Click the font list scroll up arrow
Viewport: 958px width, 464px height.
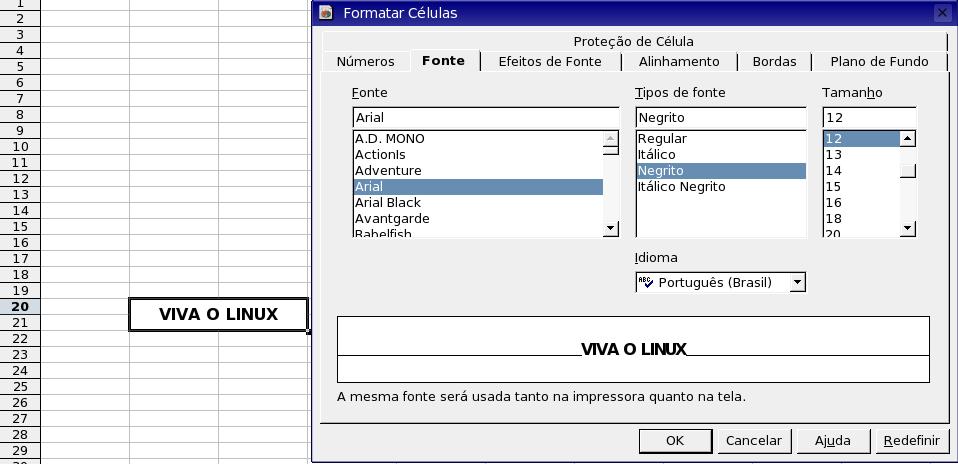(610, 139)
